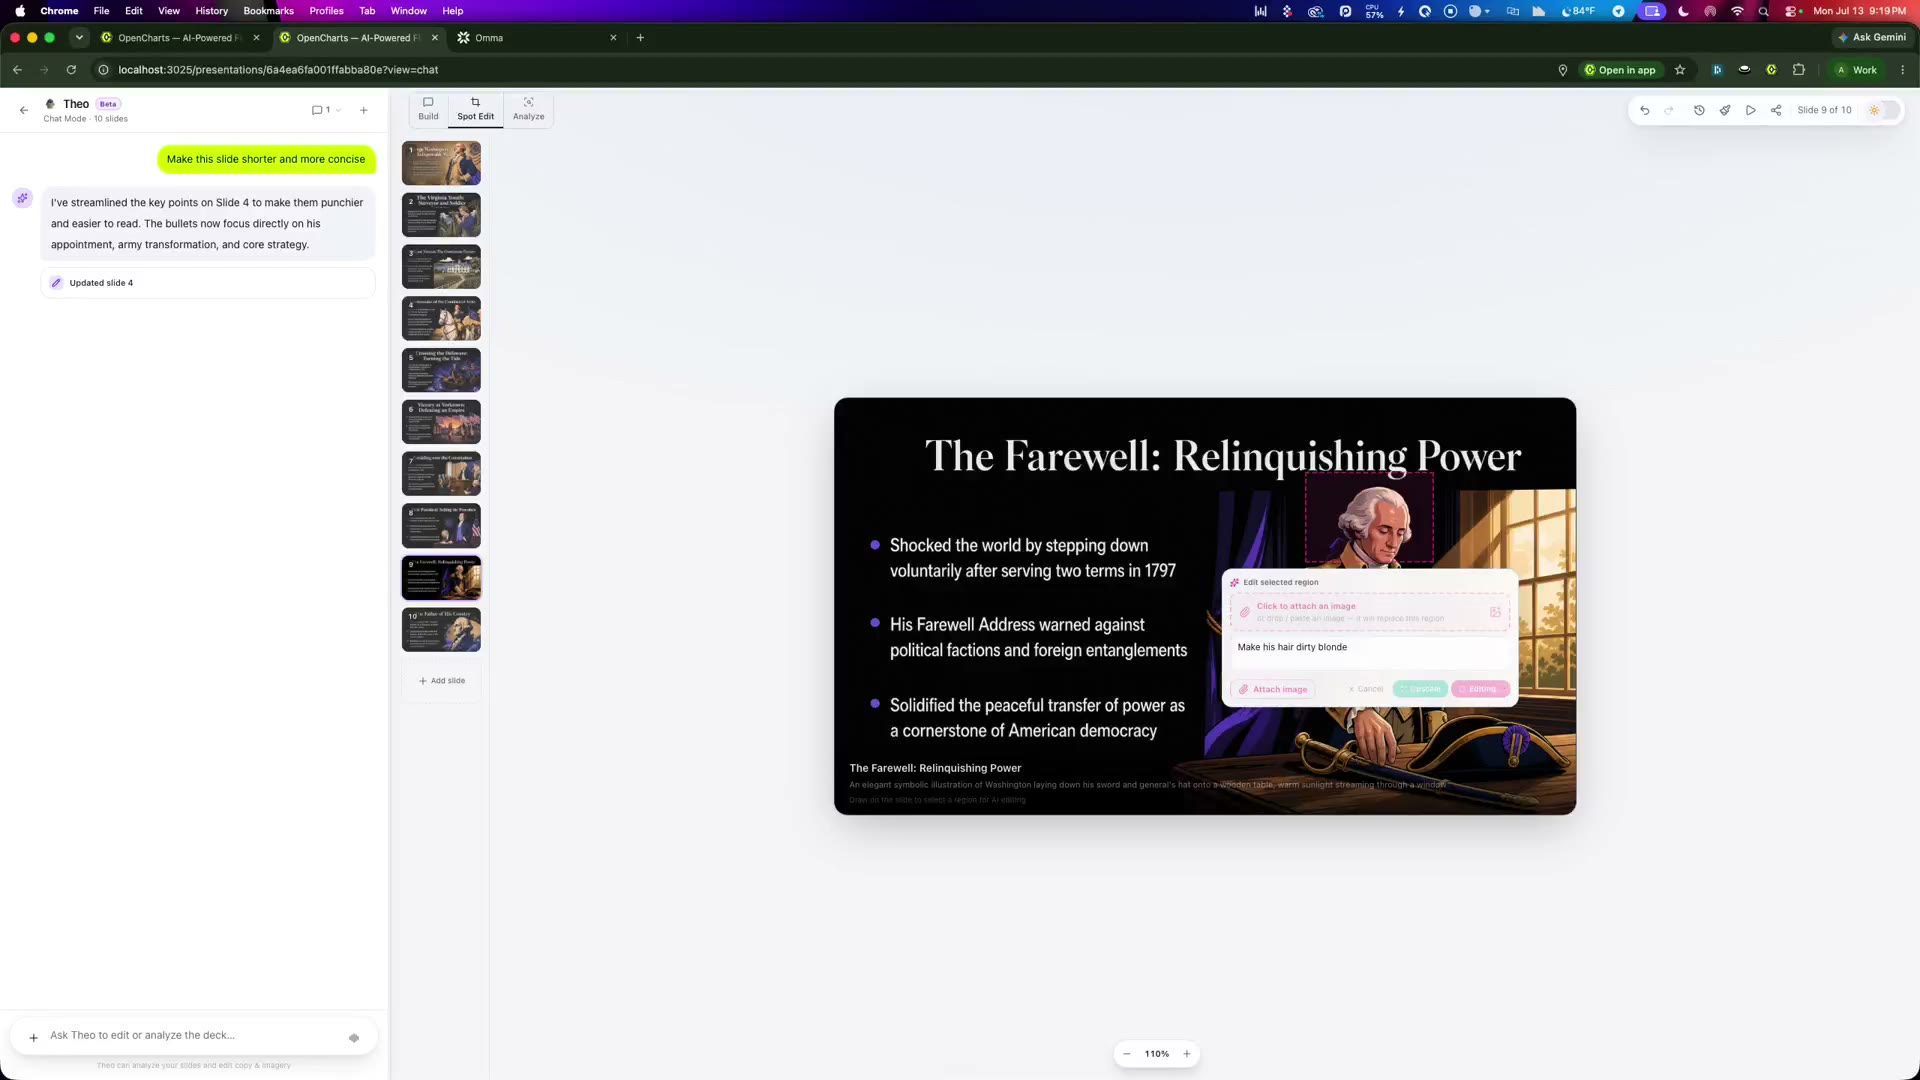Open the Bookmarks menu
This screenshot has width=1920, height=1080.
pos(268,11)
